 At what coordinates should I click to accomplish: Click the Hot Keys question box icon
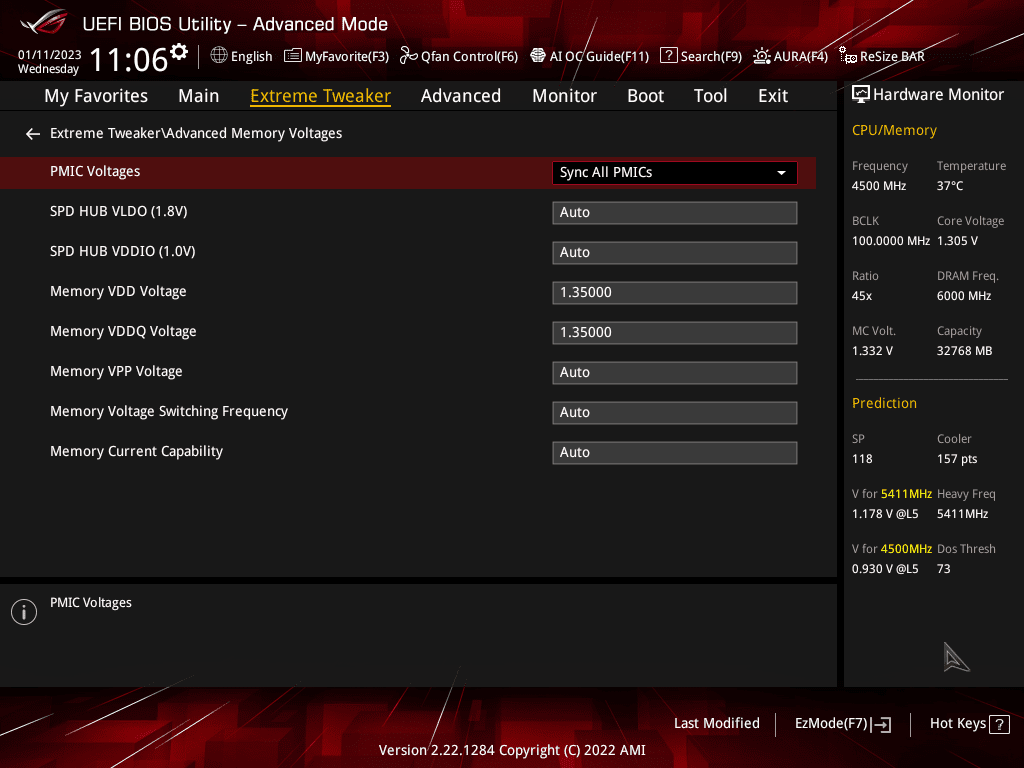point(999,724)
